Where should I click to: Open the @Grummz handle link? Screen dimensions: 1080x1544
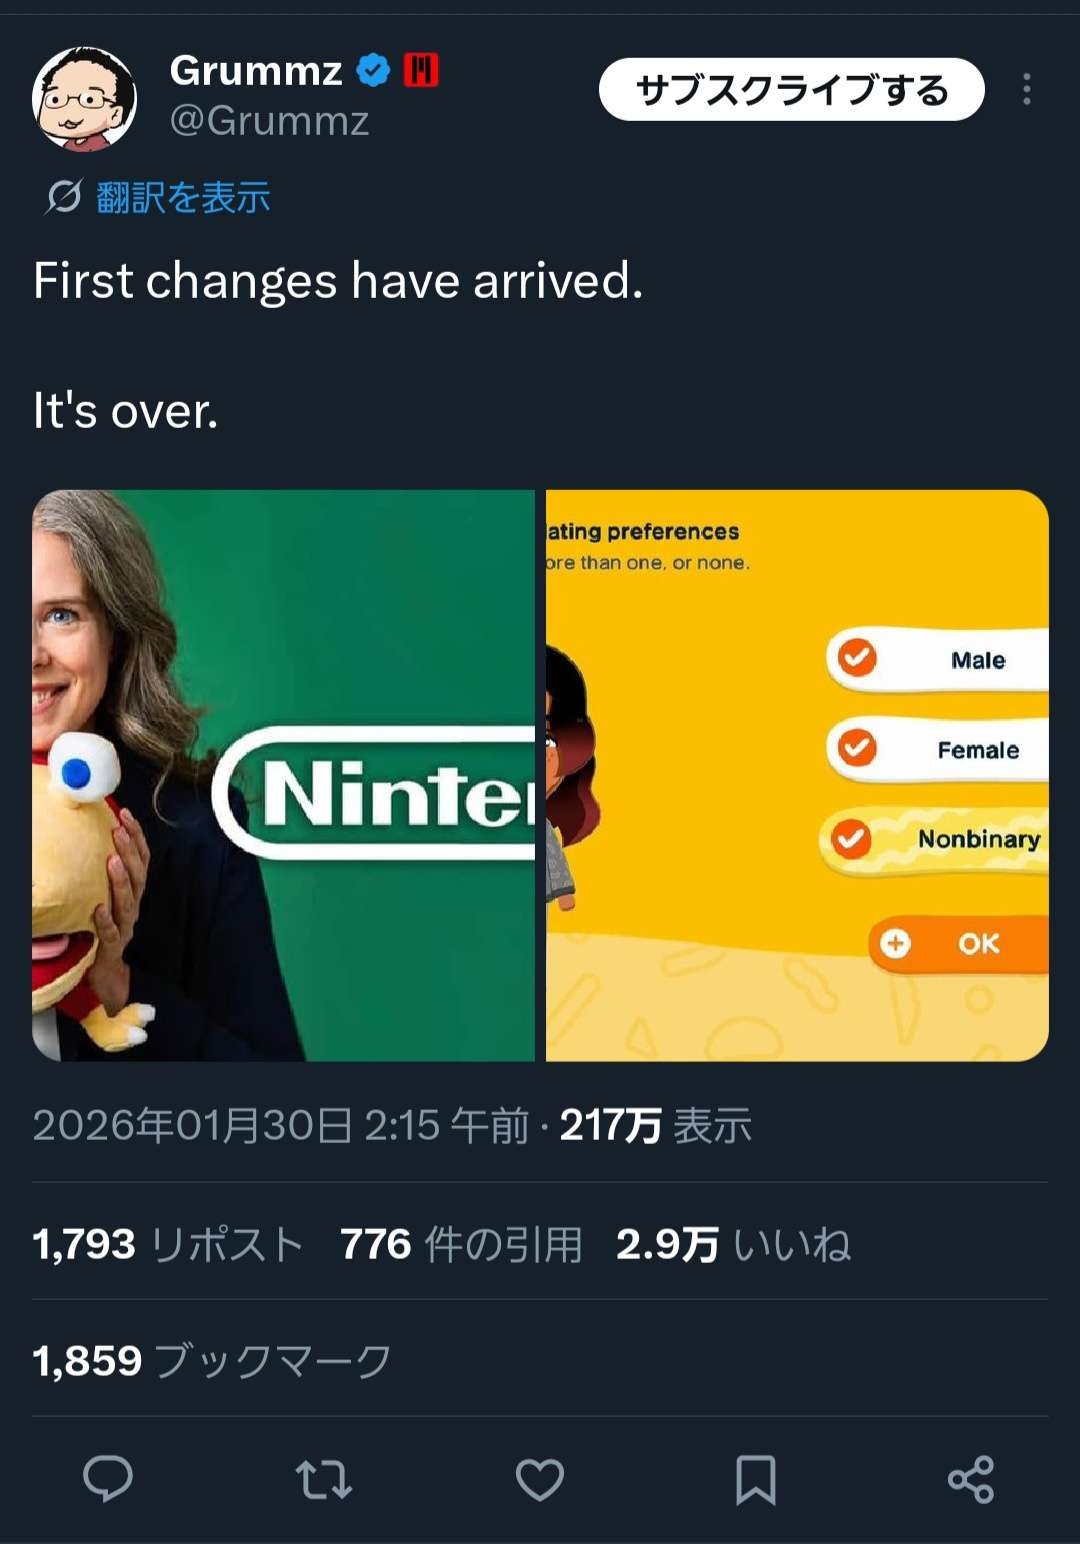click(x=270, y=121)
